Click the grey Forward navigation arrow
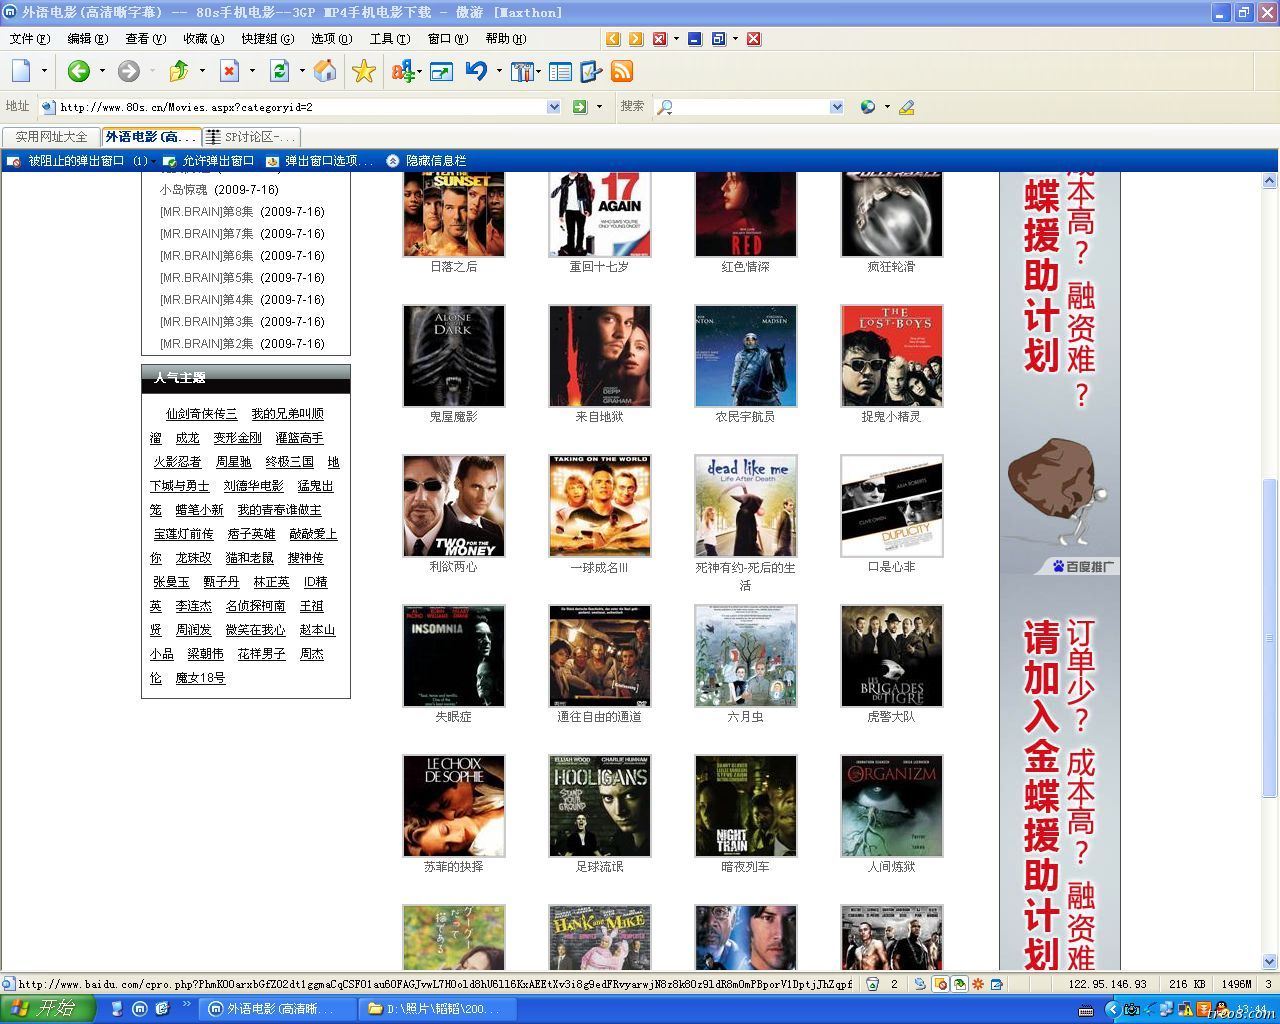 click(x=128, y=71)
